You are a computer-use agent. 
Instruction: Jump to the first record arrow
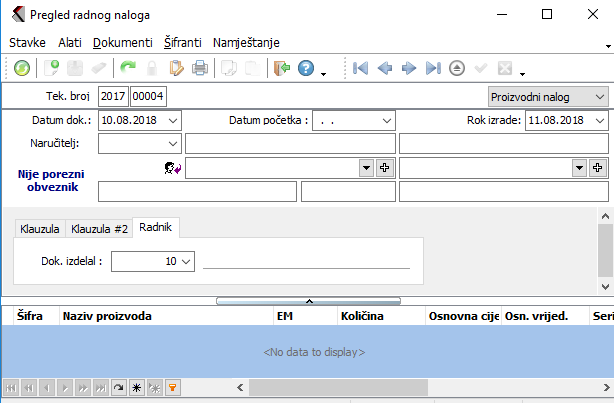pos(360,69)
